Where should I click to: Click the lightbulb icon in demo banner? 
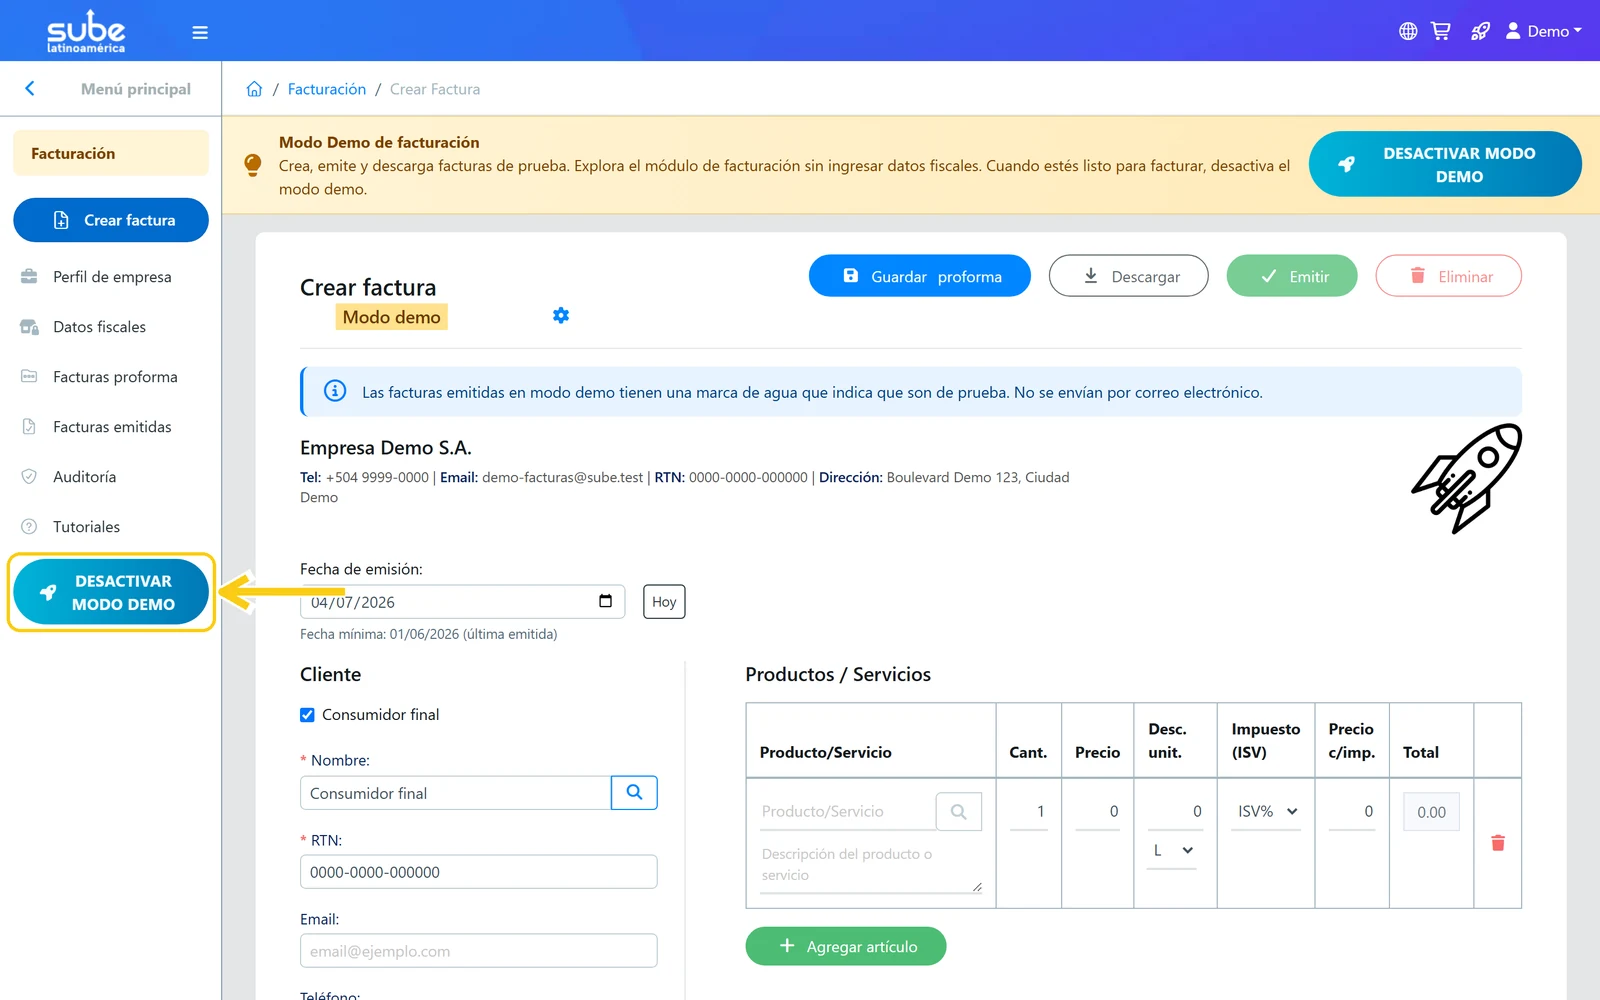(x=253, y=165)
